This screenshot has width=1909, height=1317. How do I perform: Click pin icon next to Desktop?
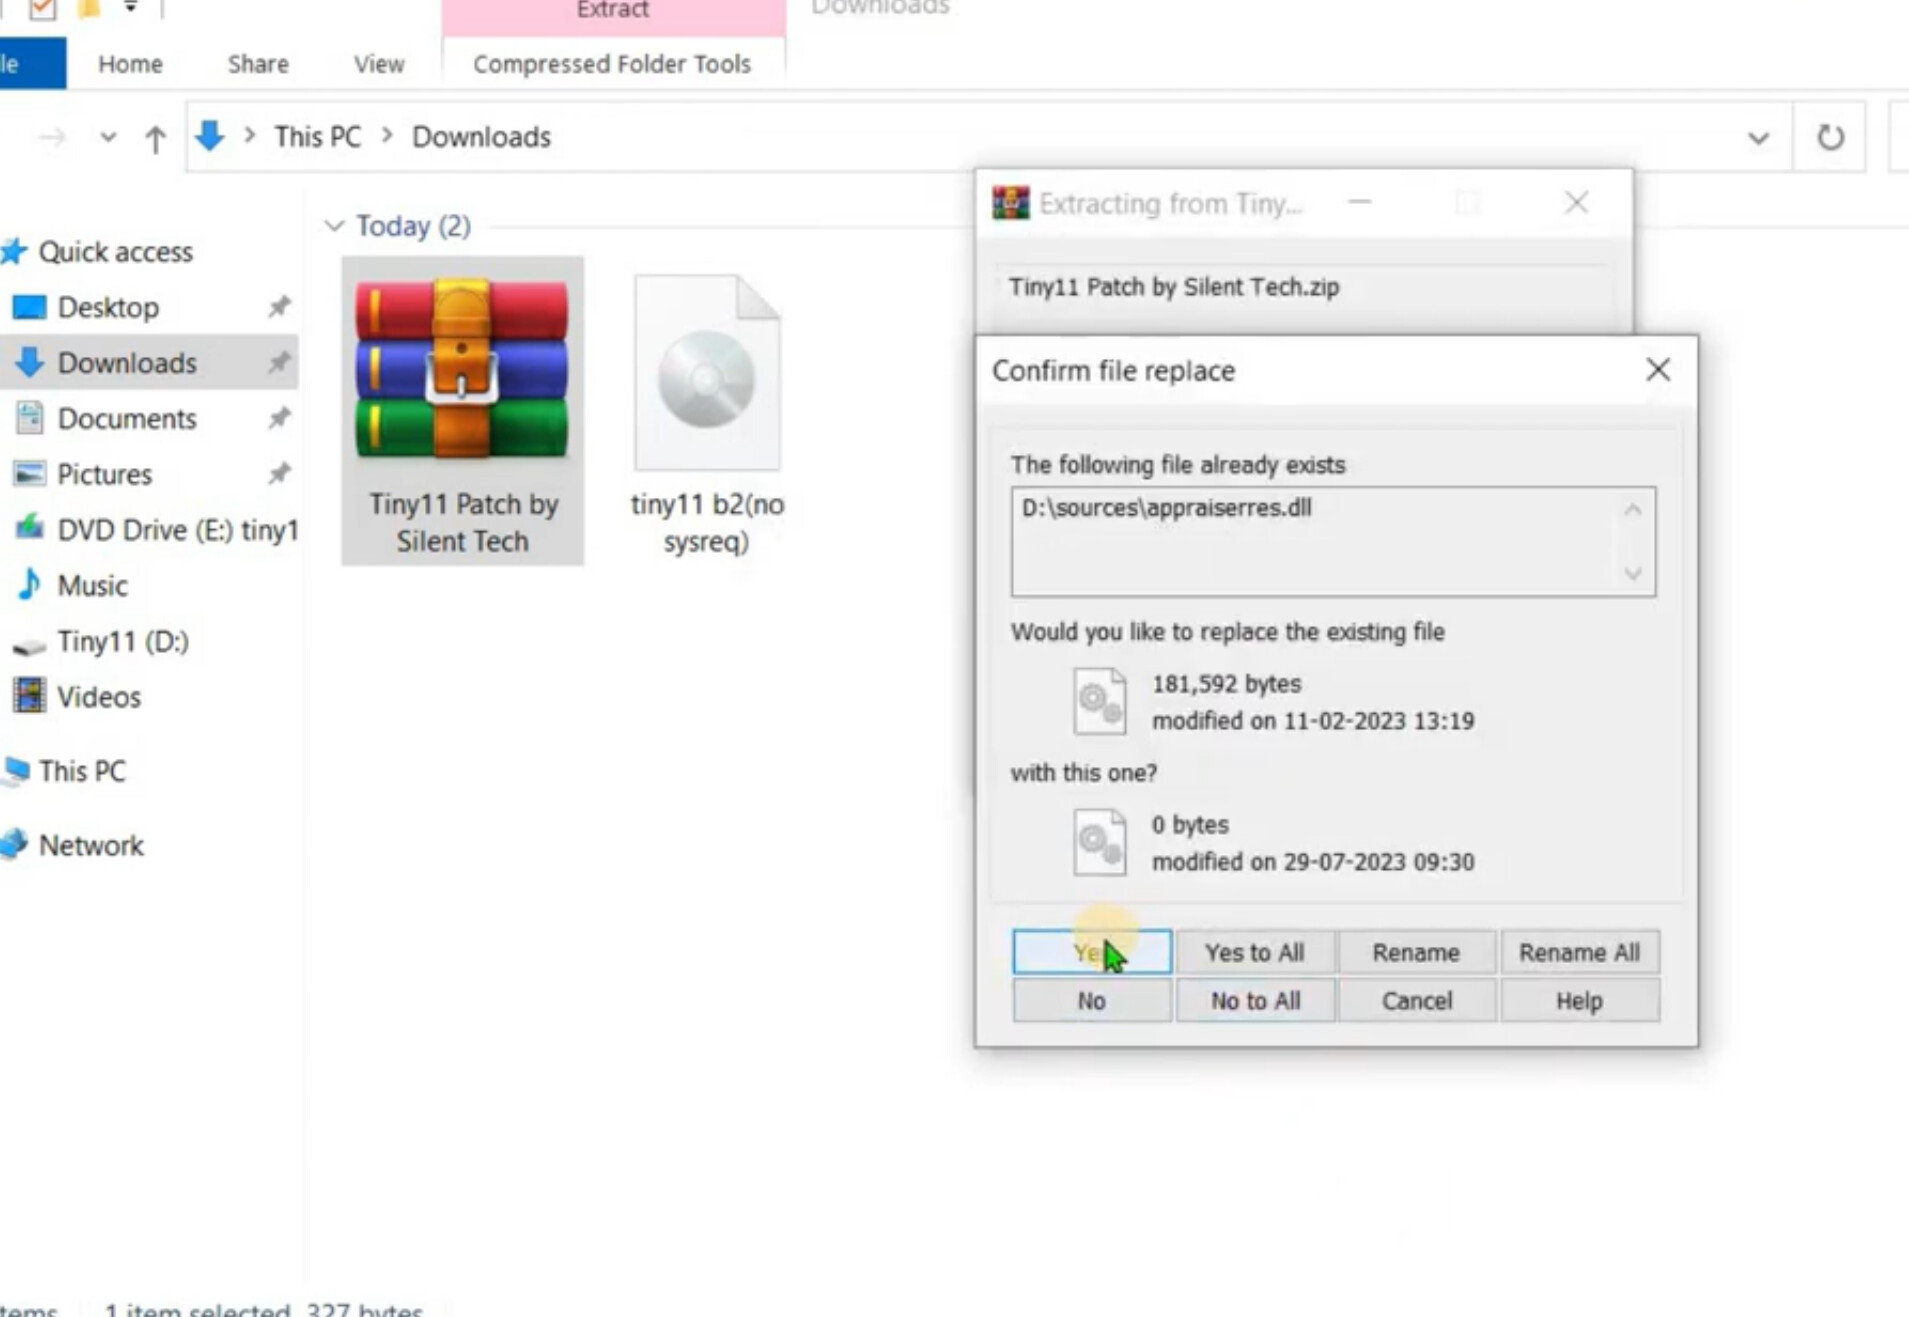279,307
